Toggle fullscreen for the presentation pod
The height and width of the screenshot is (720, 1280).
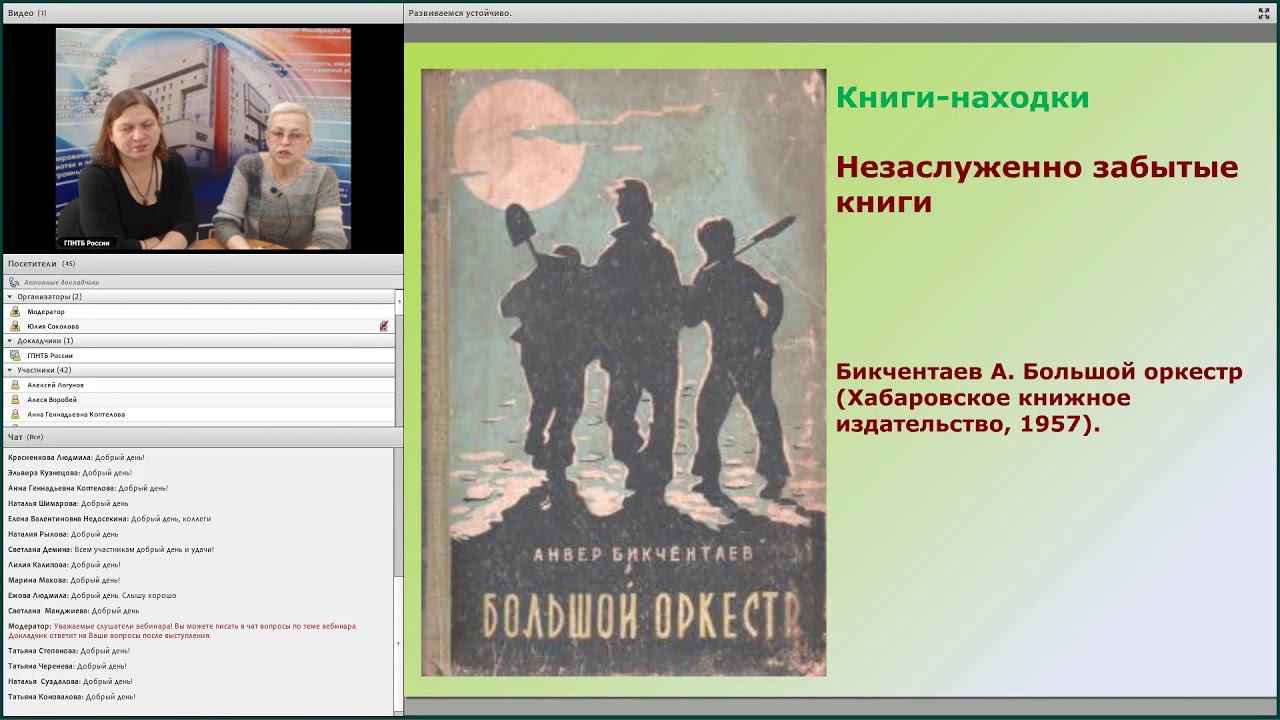tap(1263, 13)
